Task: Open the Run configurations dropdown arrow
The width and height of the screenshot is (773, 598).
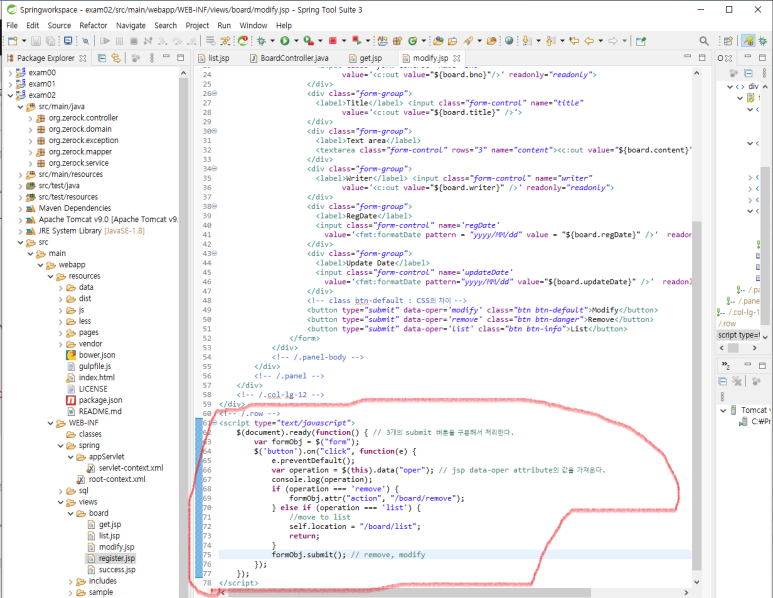Action: (x=296, y=41)
